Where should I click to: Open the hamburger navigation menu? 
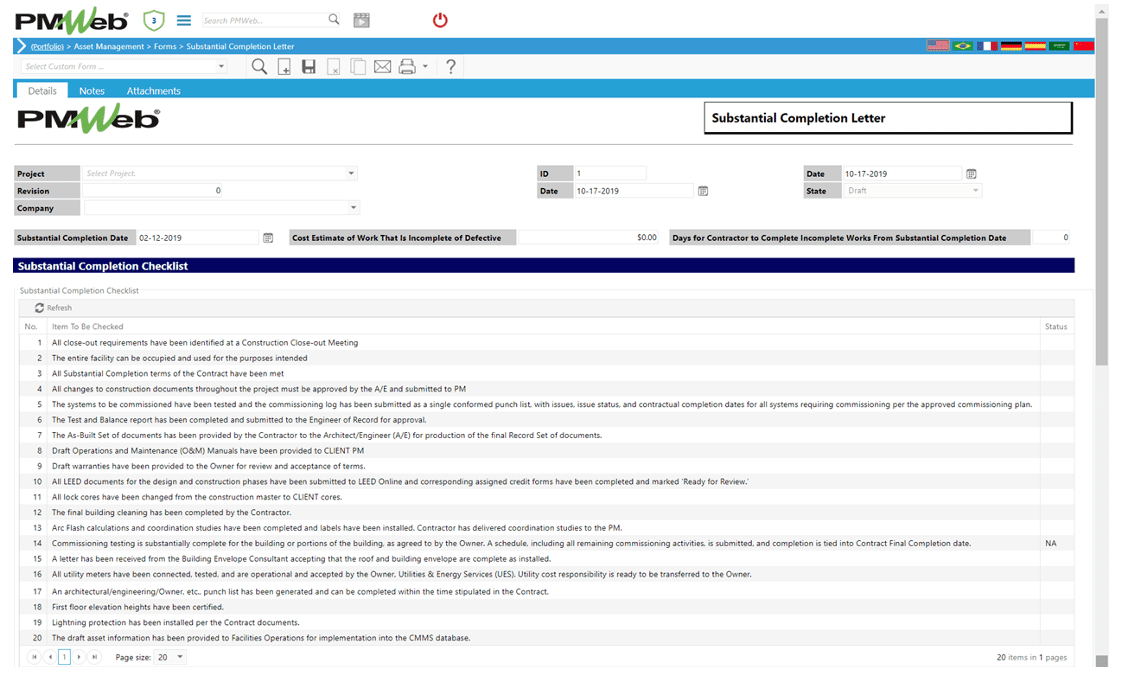(184, 20)
